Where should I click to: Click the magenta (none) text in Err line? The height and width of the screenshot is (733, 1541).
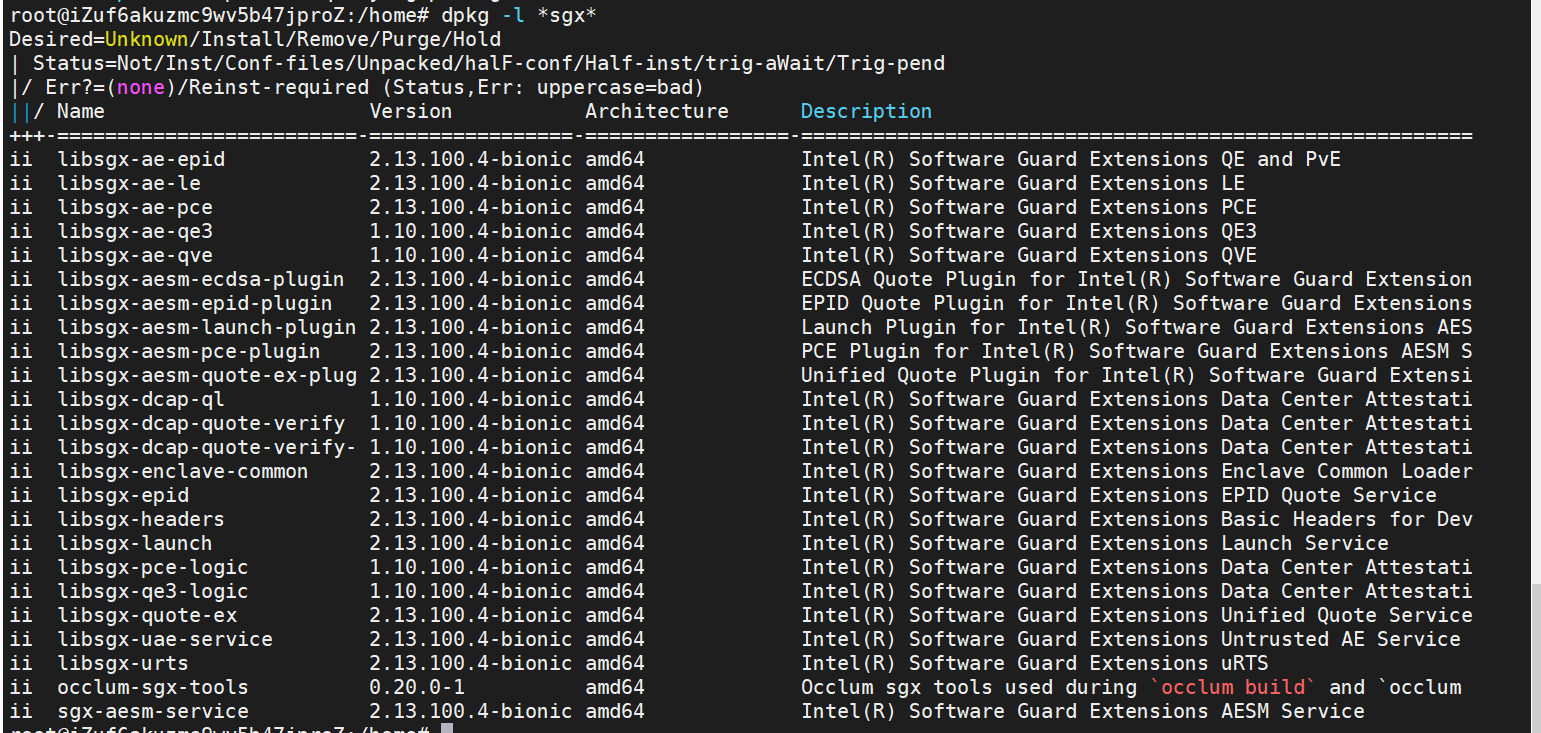point(138,86)
